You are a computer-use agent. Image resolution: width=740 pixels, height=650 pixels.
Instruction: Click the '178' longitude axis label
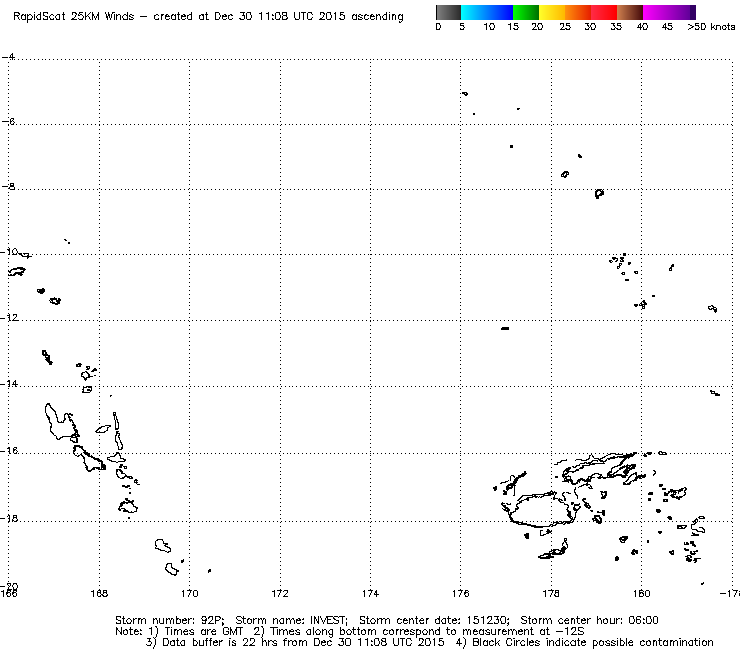[551, 593]
